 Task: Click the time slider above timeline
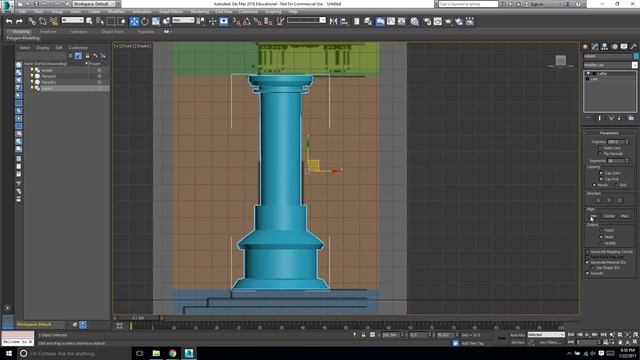coord(138,318)
